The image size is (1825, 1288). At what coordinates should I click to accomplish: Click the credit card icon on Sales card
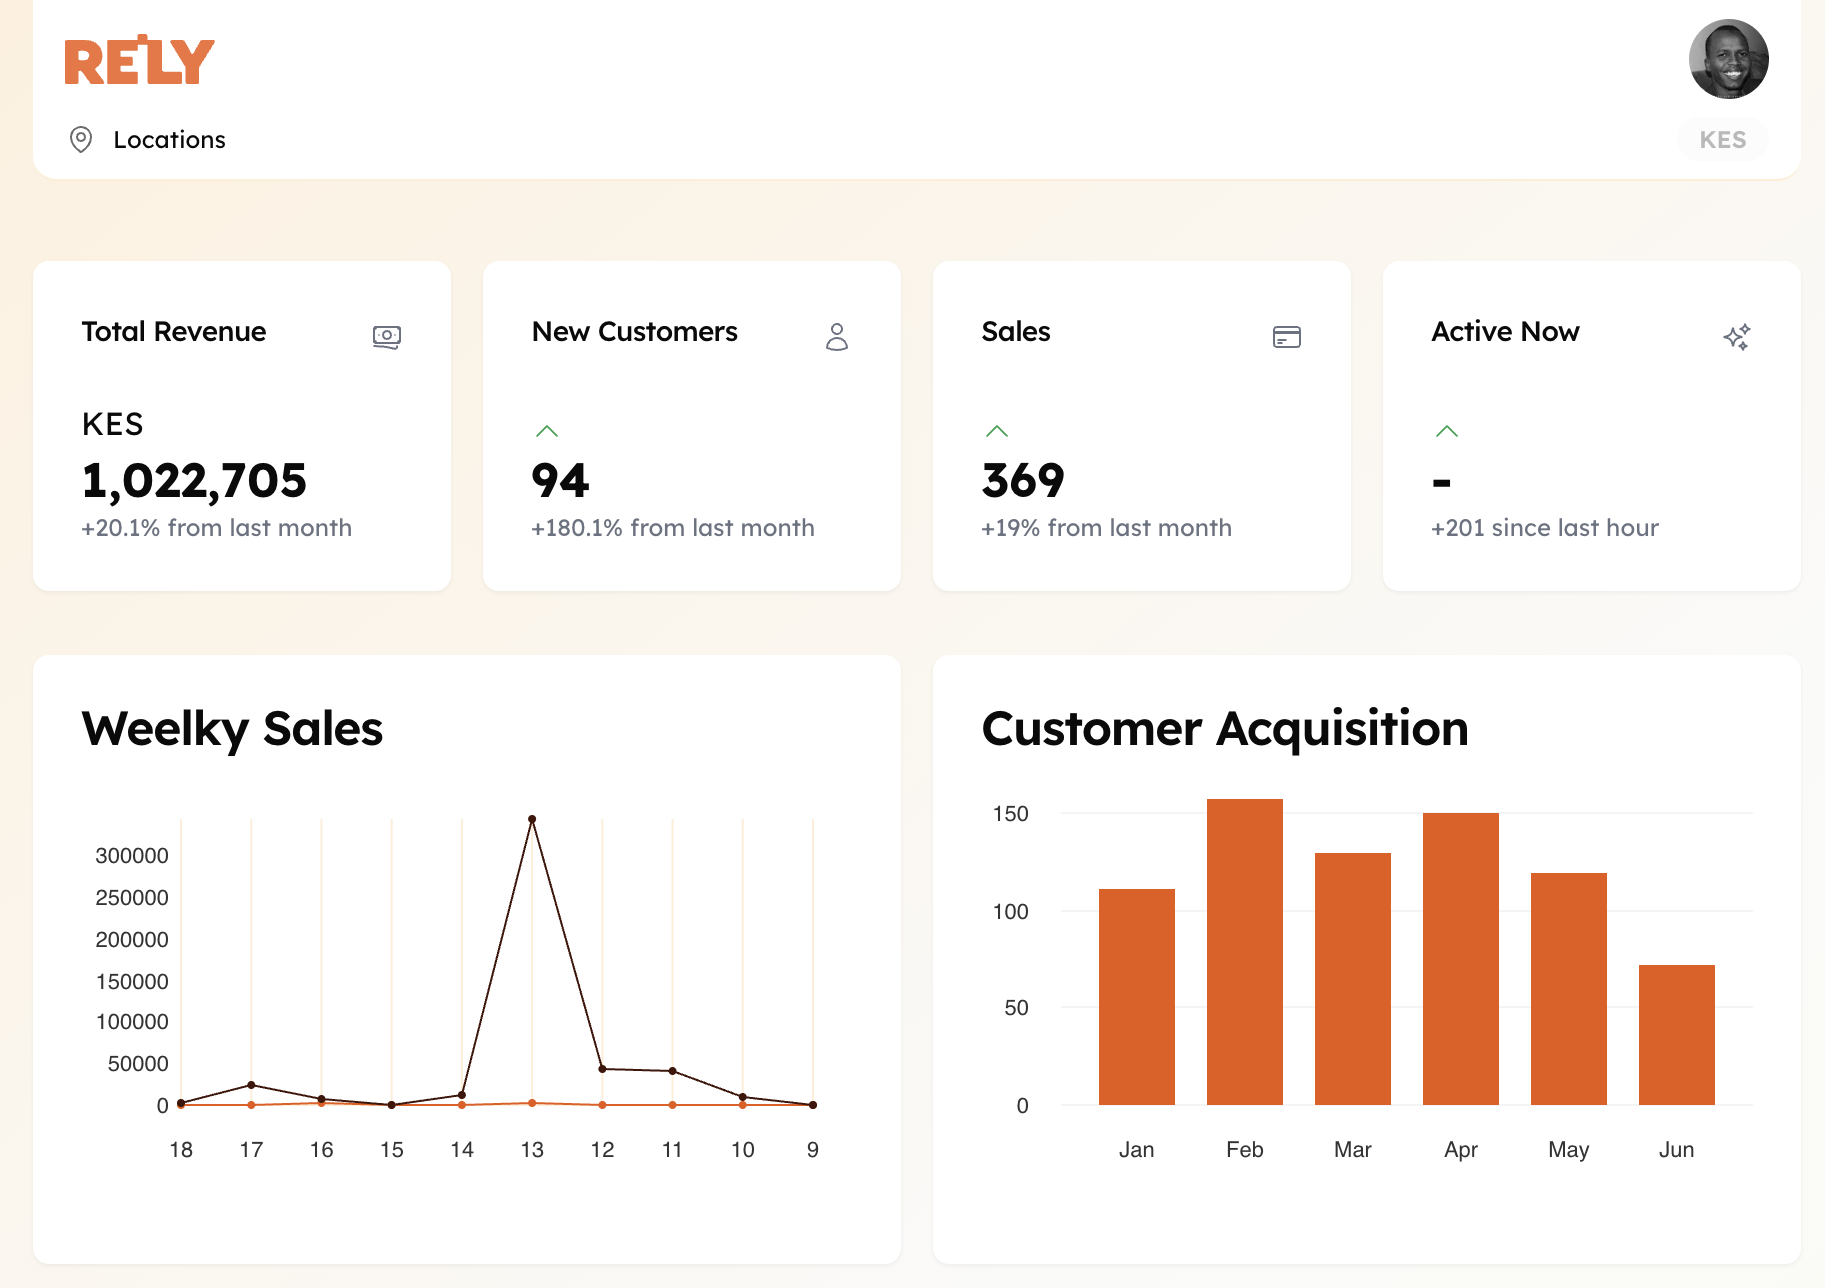pyautogui.click(x=1288, y=337)
